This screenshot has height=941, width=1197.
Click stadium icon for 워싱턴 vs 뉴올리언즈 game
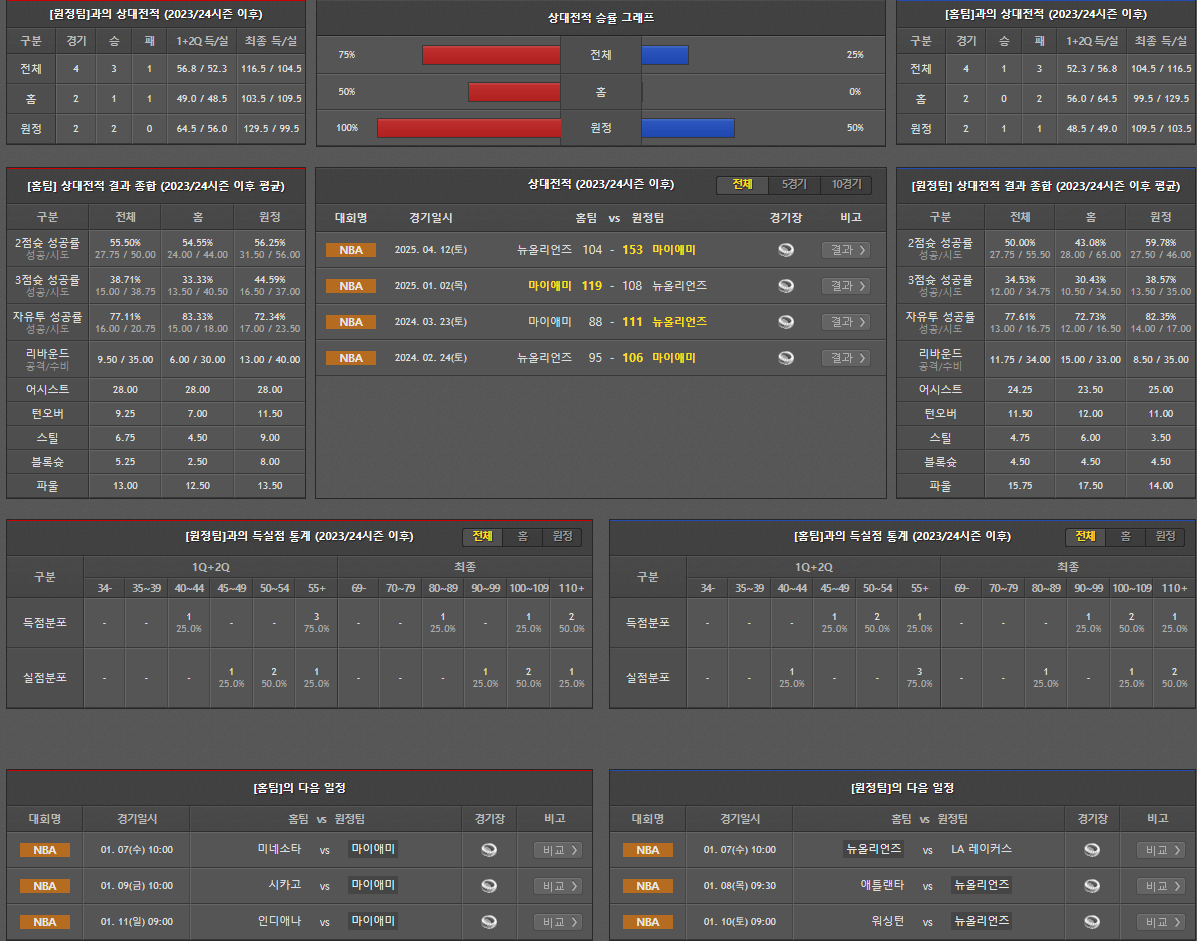[1092, 922]
